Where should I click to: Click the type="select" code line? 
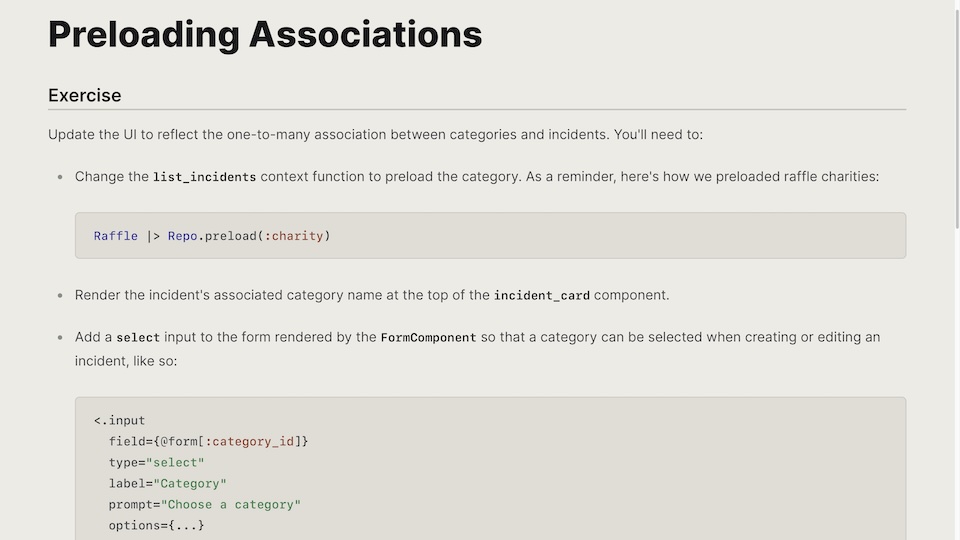click(157, 462)
